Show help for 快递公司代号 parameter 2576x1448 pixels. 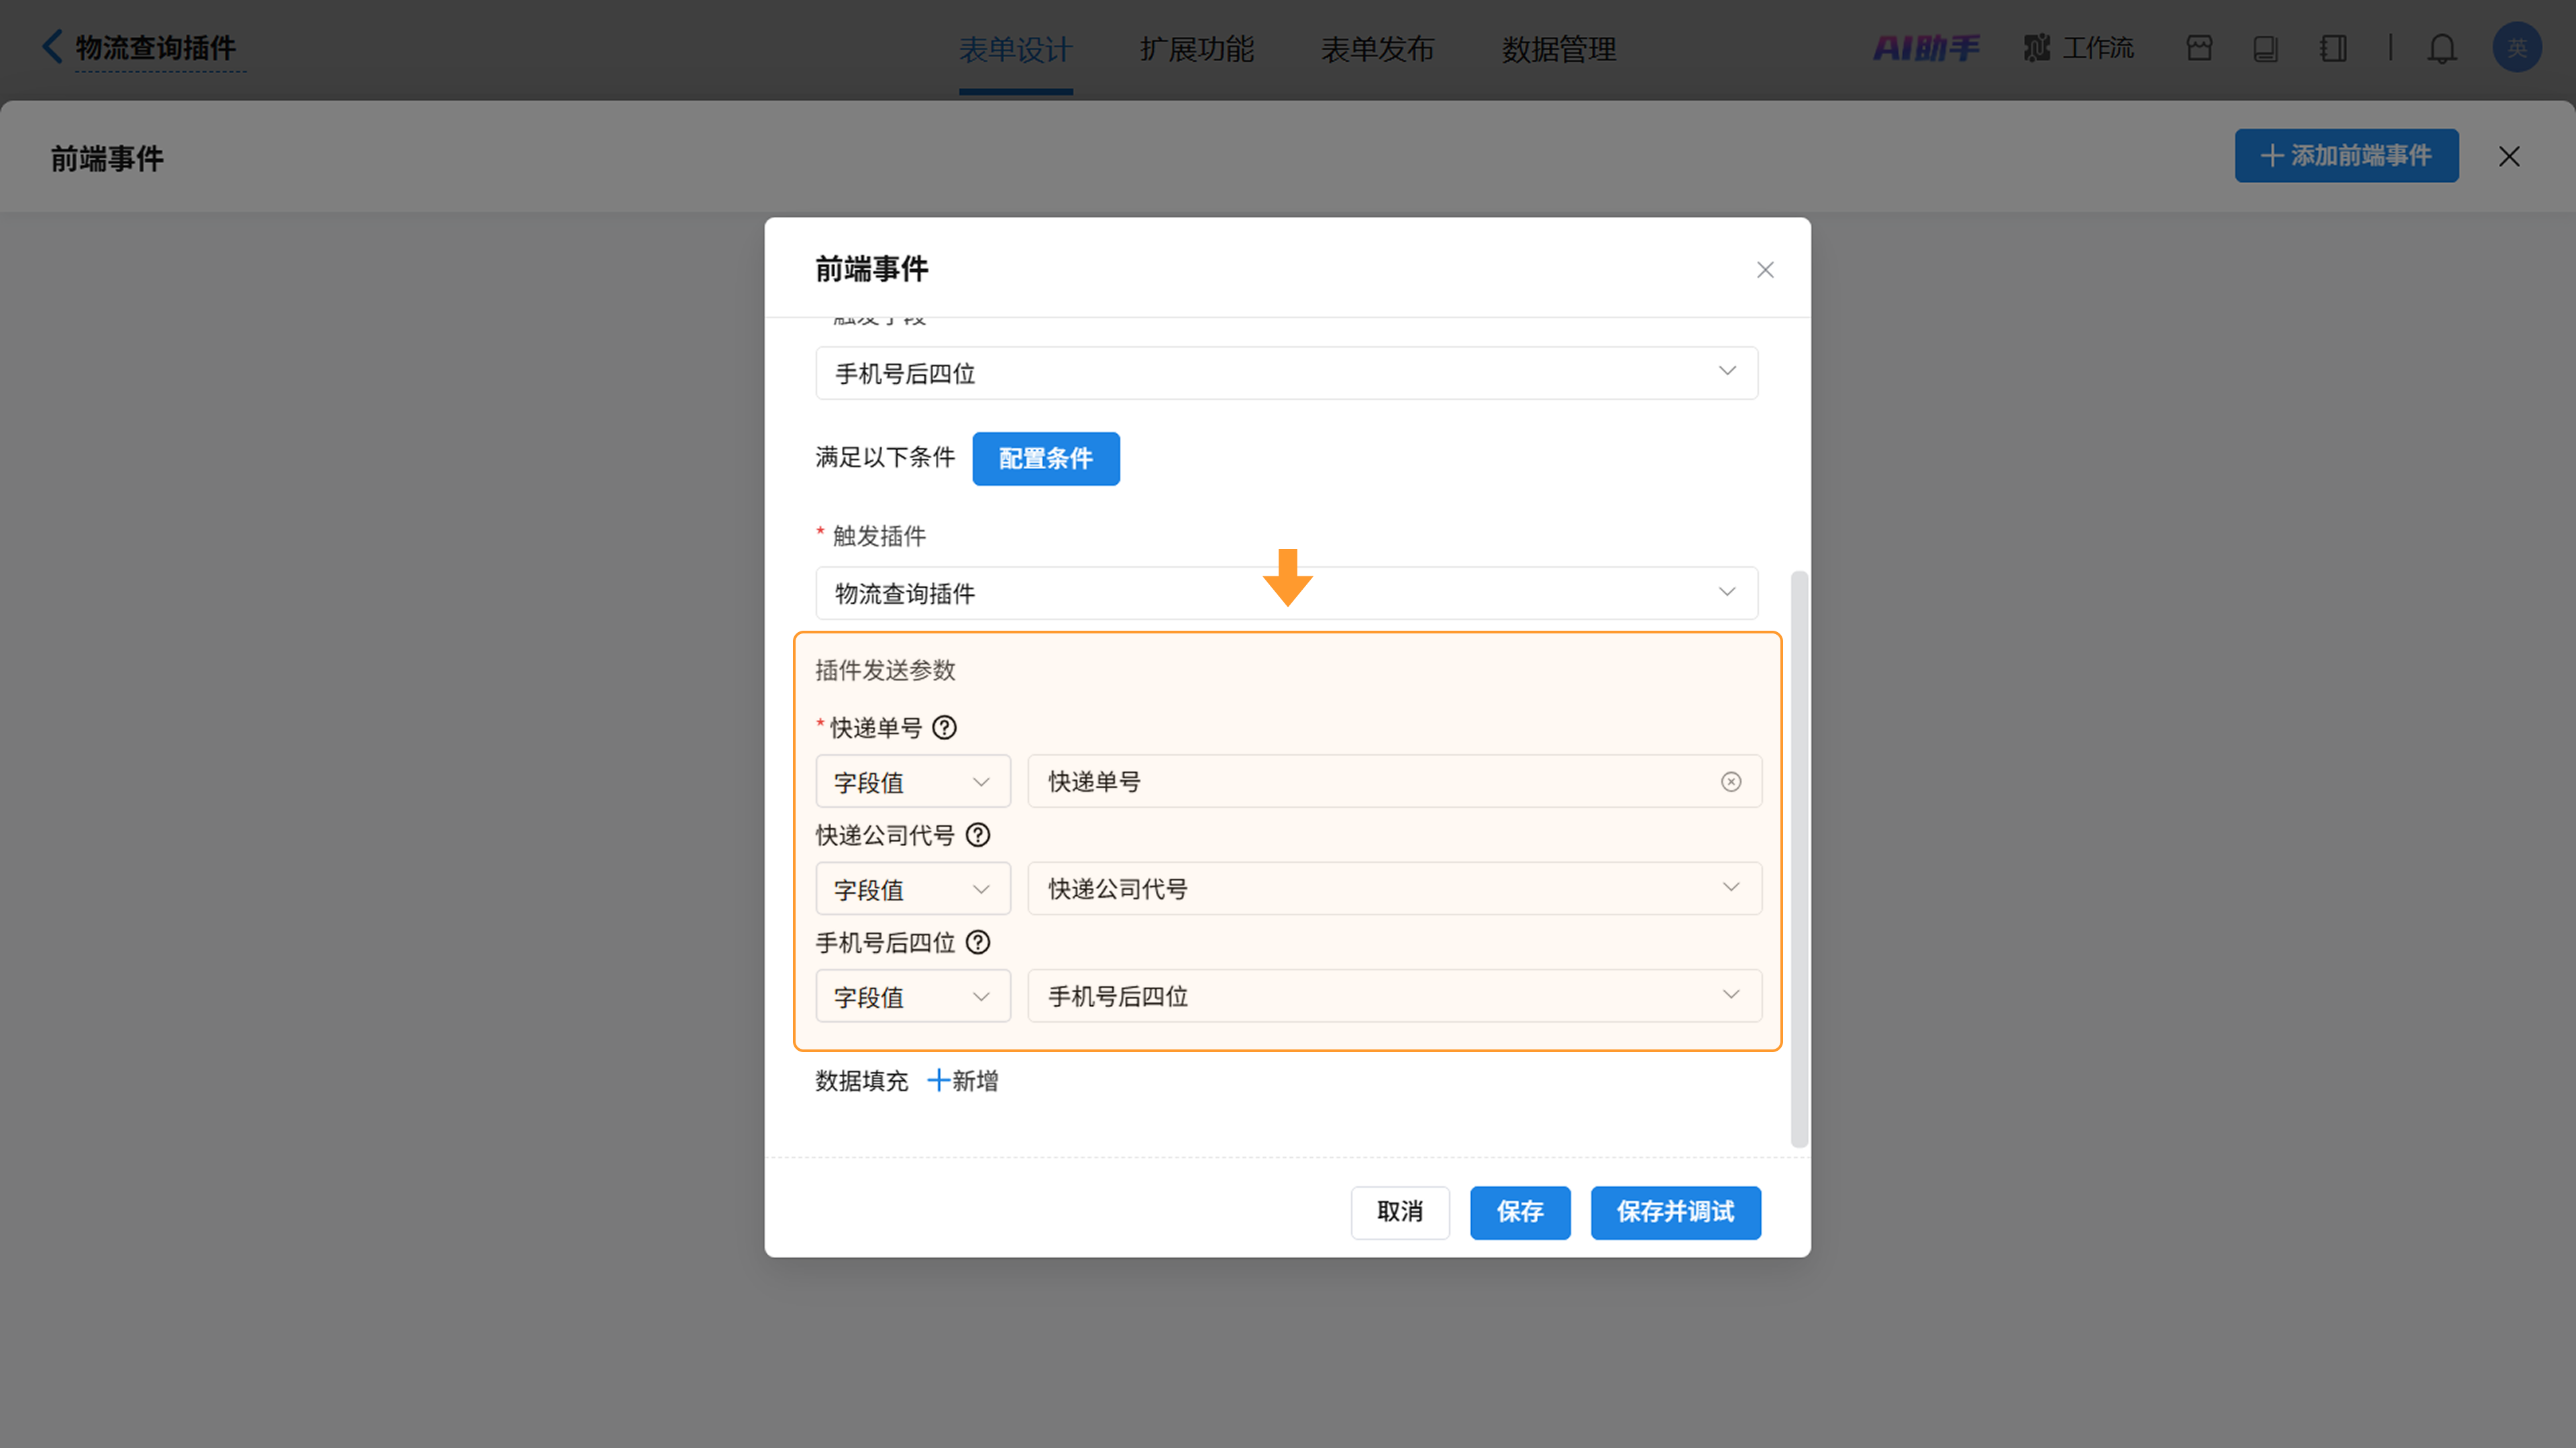pyautogui.click(x=978, y=835)
